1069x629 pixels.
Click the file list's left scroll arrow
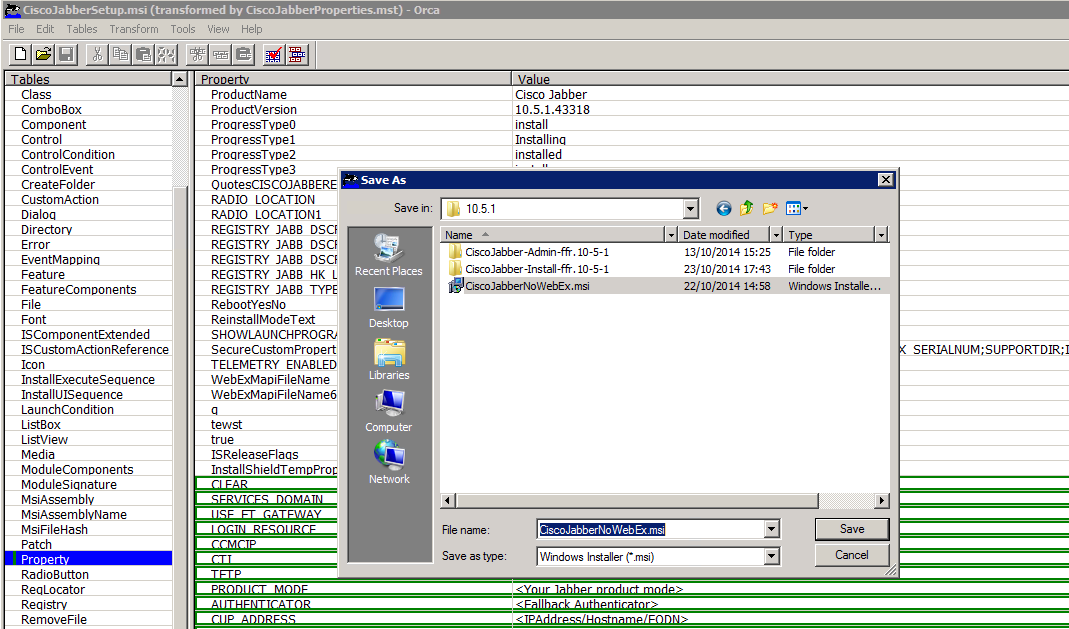(x=448, y=501)
